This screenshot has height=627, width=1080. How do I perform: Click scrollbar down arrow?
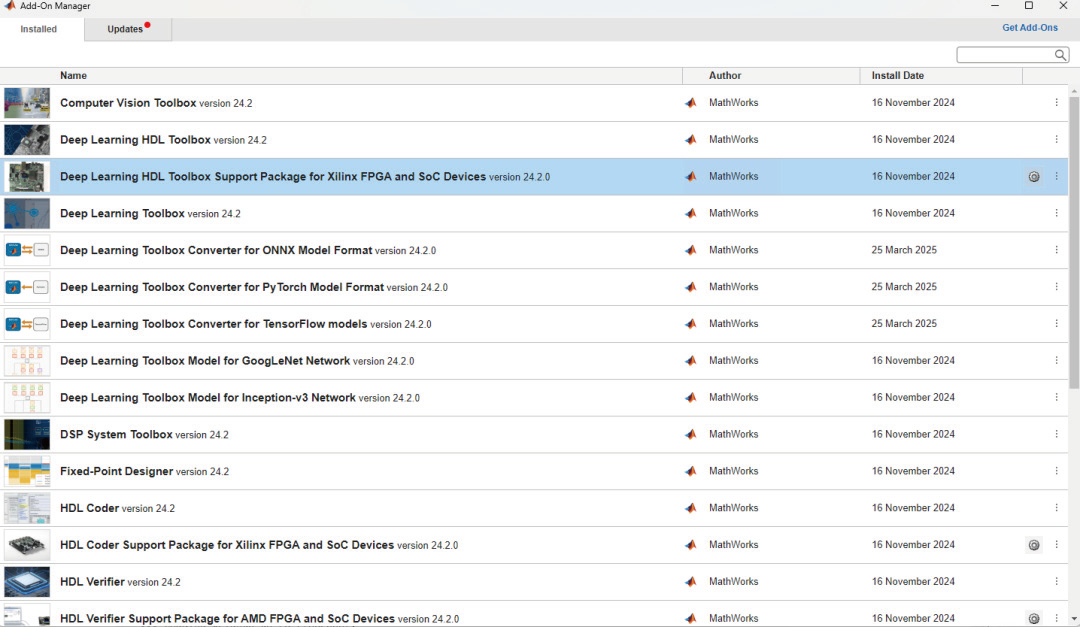point(1074,619)
